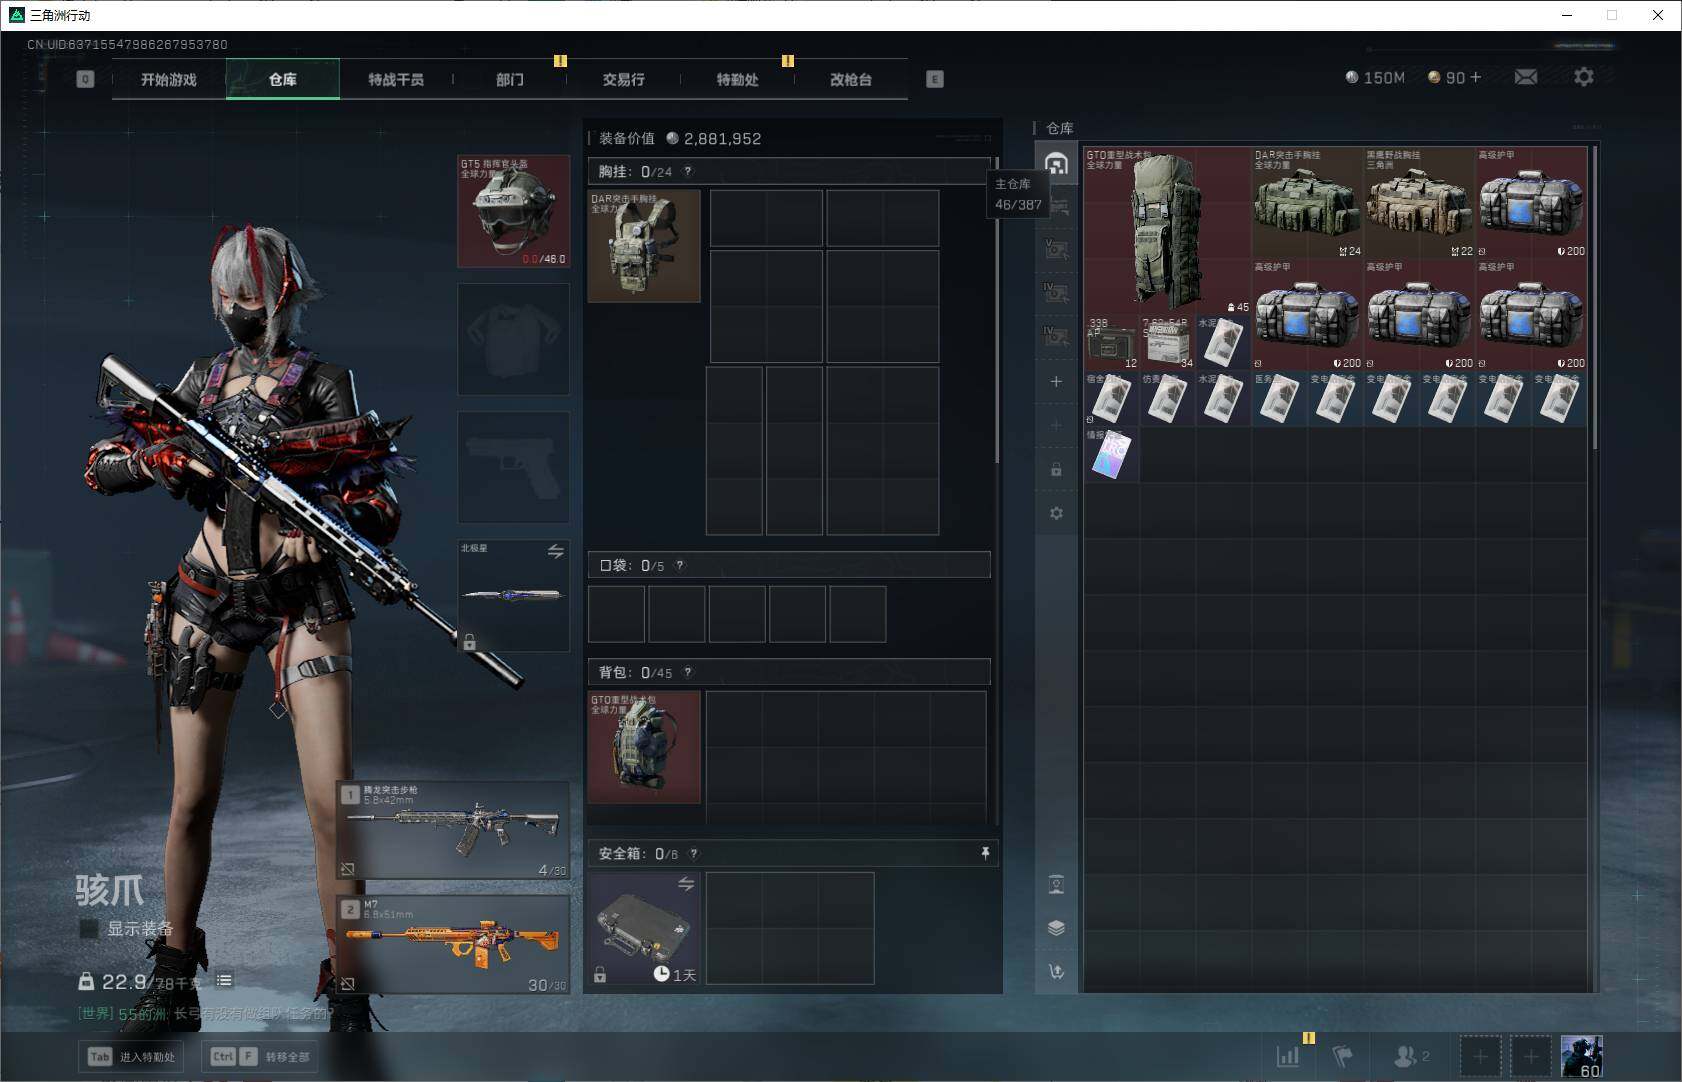
Task: Open the flag icon in bottom bar
Action: click(x=1343, y=1056)
